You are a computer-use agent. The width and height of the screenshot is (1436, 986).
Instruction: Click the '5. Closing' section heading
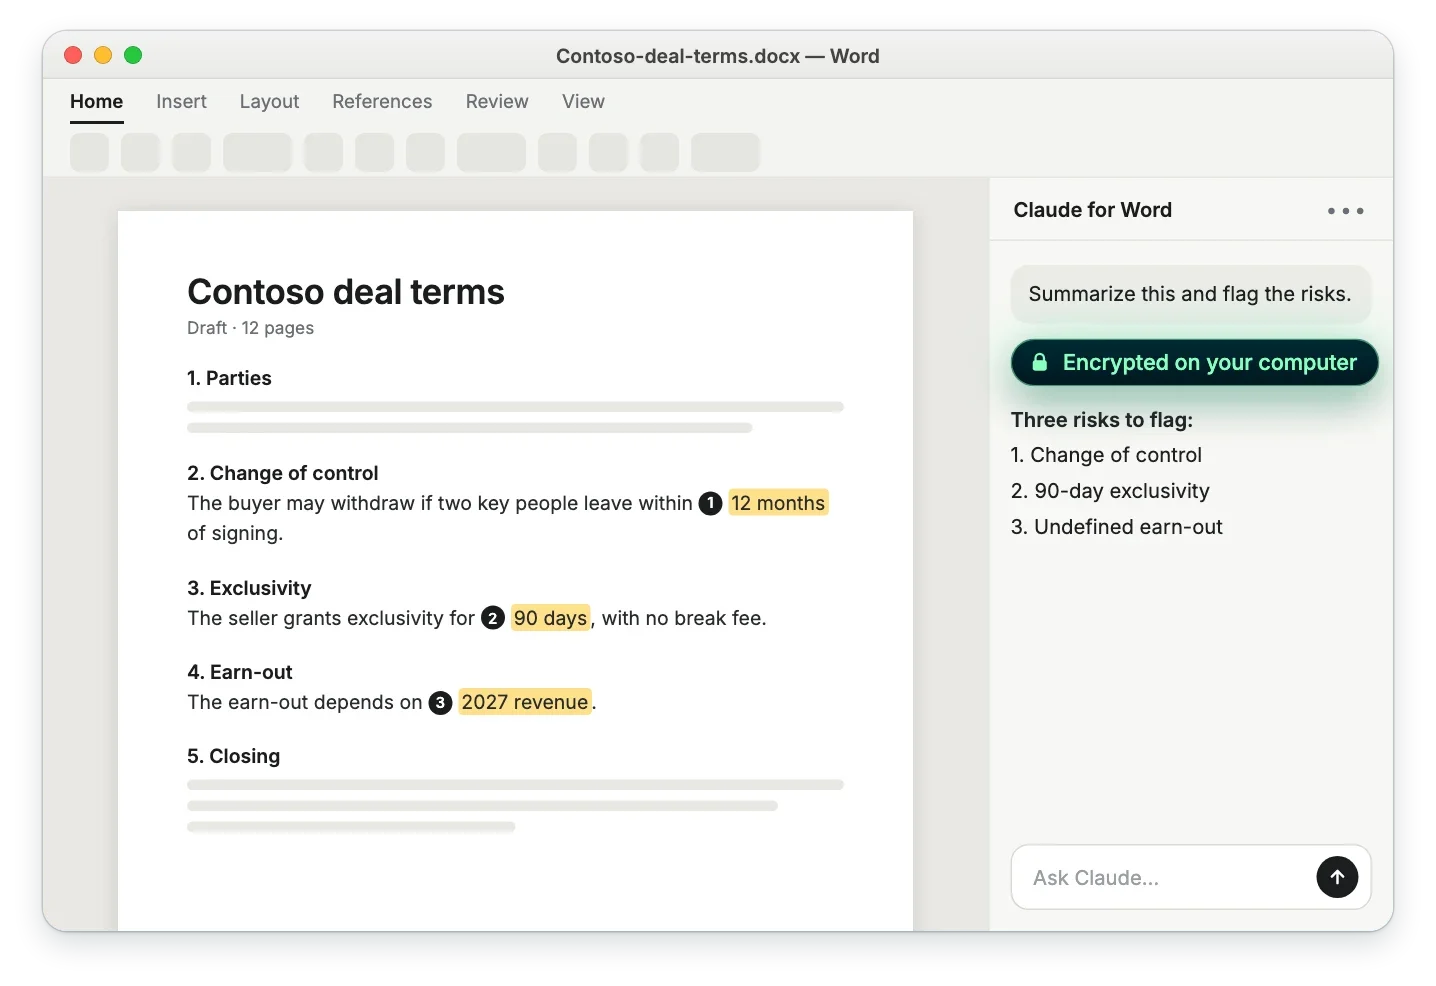click(x=233, y=756)
